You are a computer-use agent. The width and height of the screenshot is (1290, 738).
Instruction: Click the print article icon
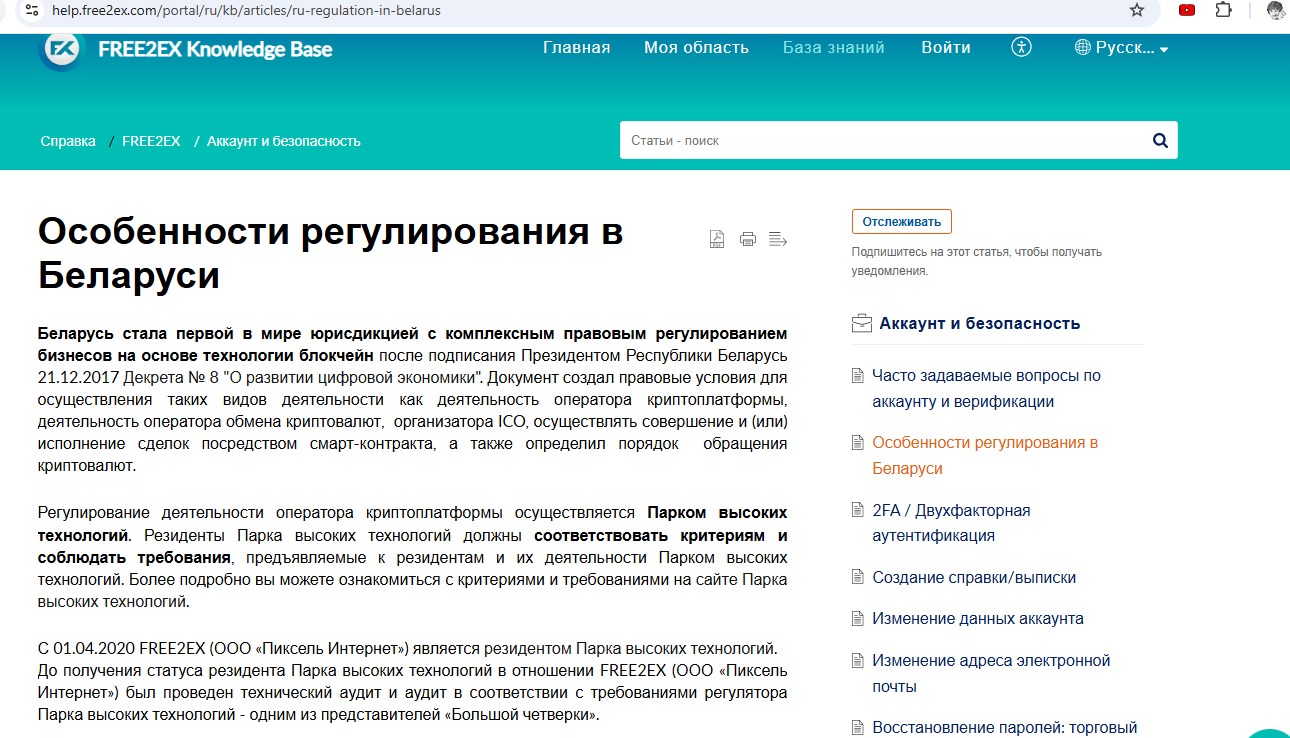click(x=747, y=239)
